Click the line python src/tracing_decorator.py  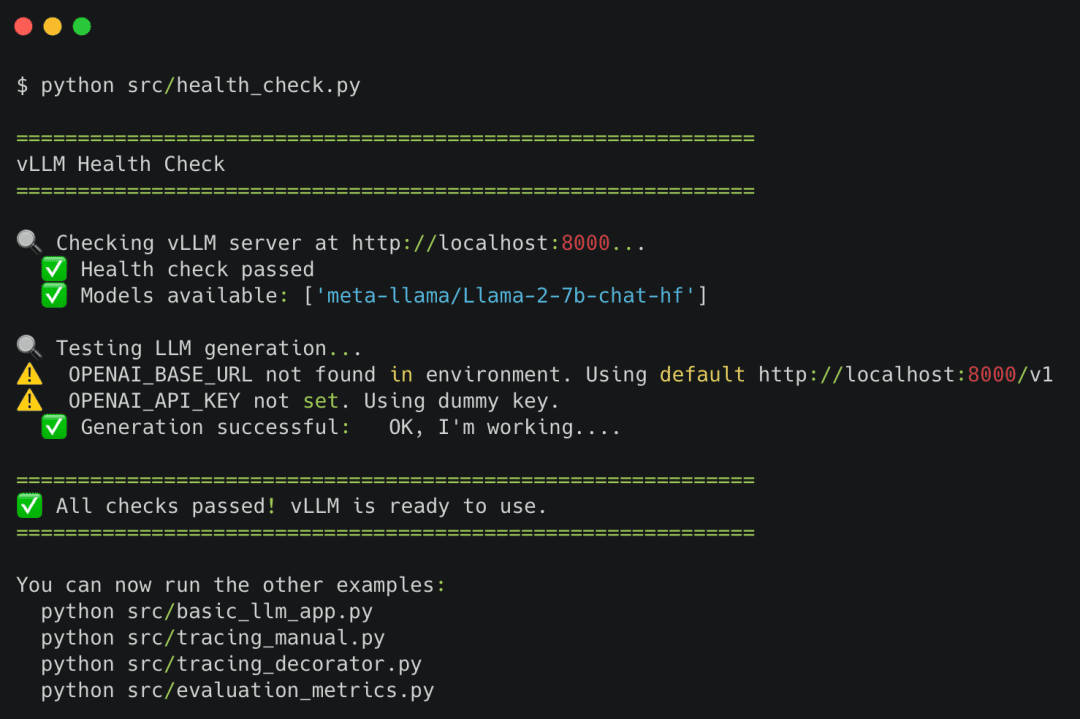[x=231, y=664]
